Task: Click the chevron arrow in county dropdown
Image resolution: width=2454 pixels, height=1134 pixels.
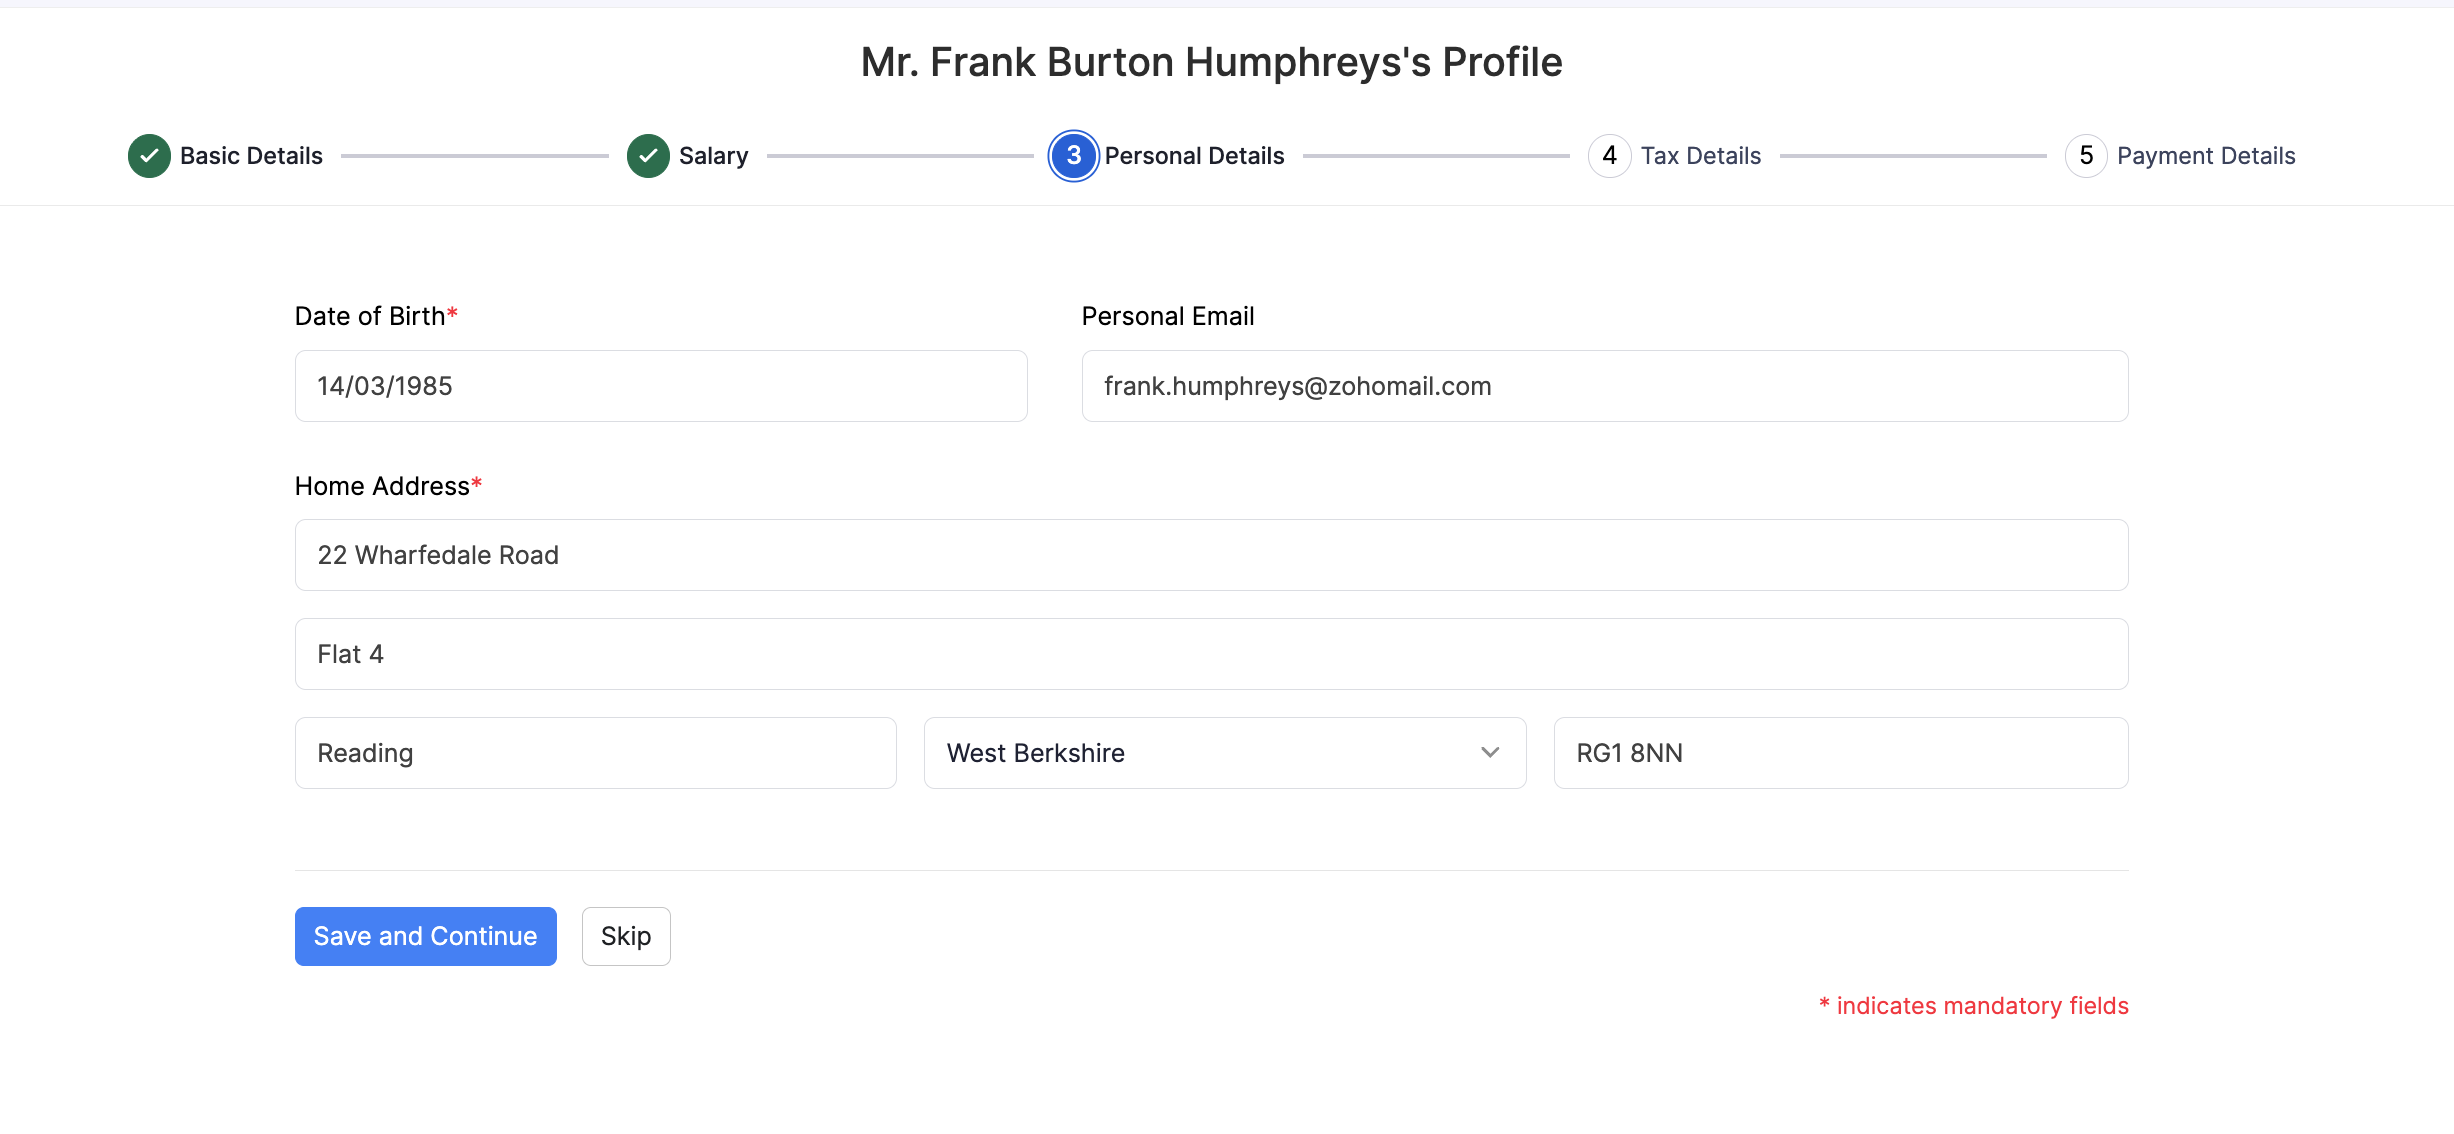Action: tap(1490, 753)
